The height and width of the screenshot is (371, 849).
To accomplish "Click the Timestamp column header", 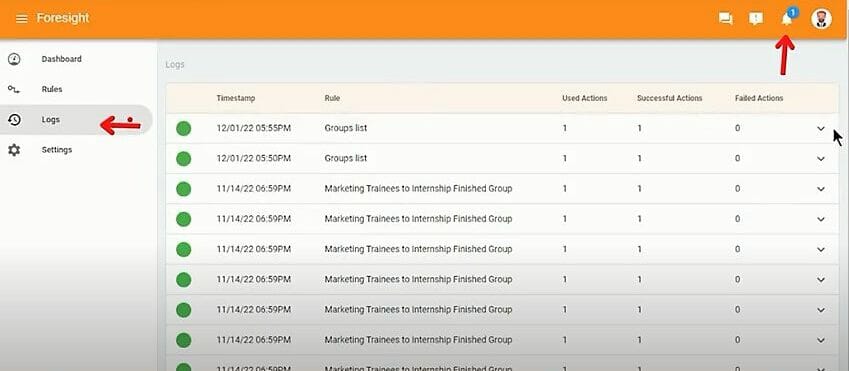I will [x=236, y=98].
